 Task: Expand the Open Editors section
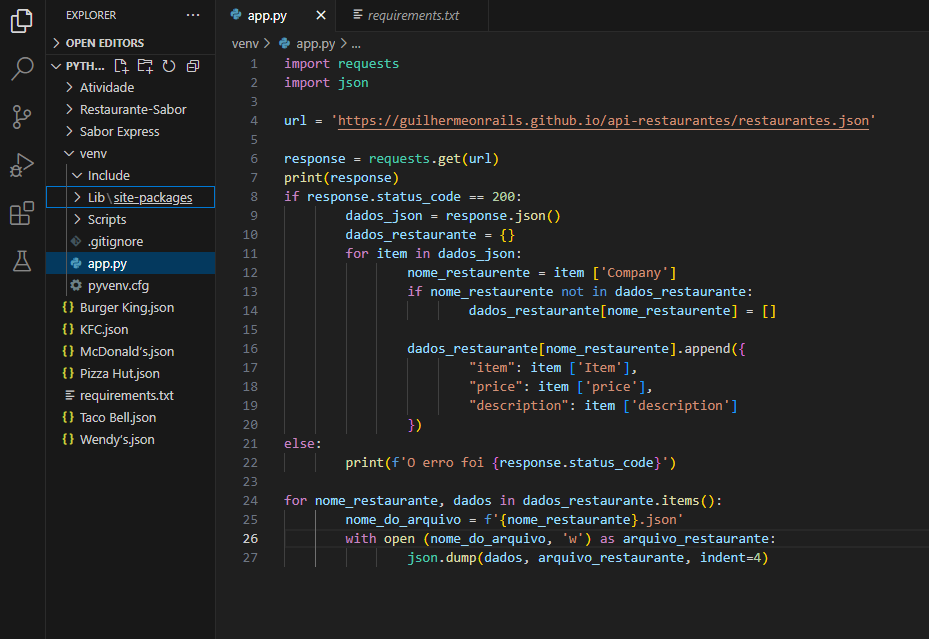click(130, 43)
